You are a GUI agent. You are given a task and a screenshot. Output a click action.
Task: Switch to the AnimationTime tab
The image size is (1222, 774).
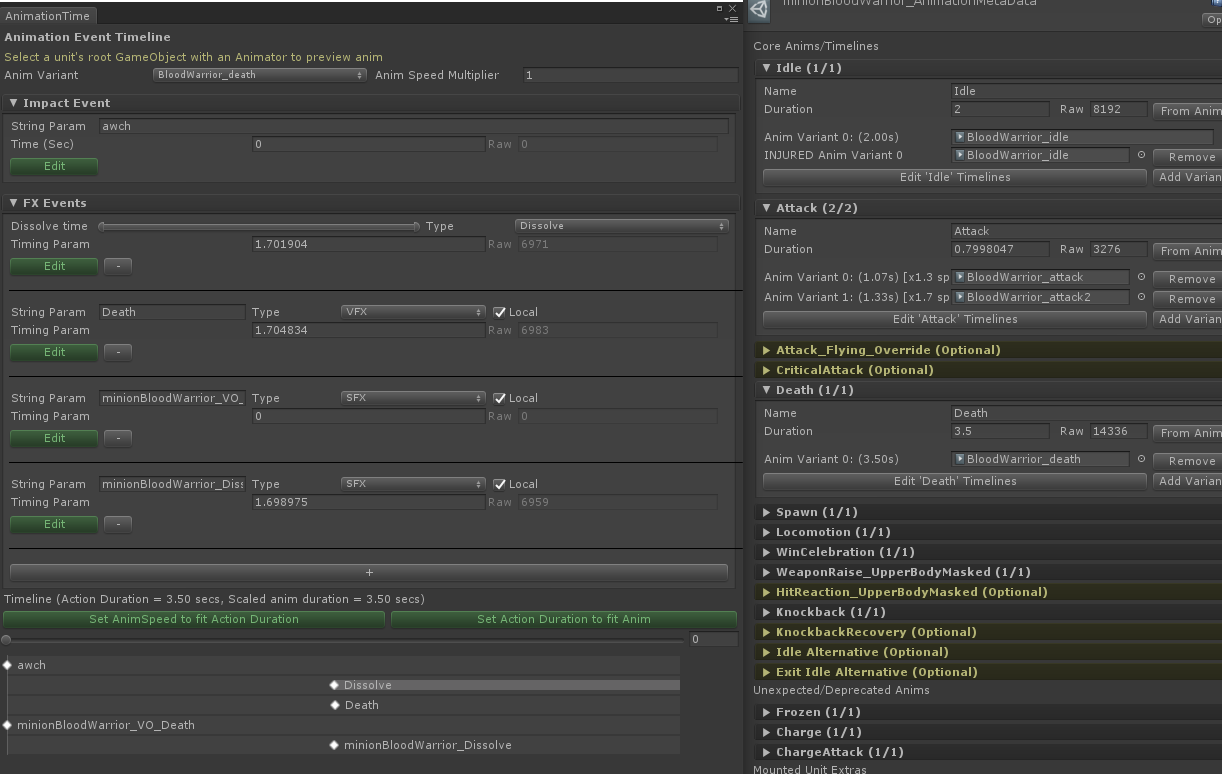(48, 16)
